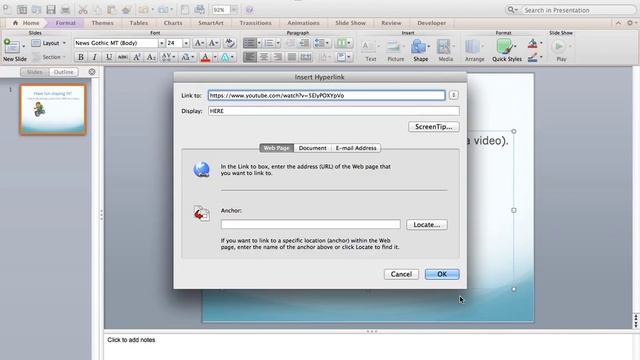The image size is (640, 360).
Task: Toggle Strikethrough formatting
Action: pyautogui.click(x=122, y=57)
